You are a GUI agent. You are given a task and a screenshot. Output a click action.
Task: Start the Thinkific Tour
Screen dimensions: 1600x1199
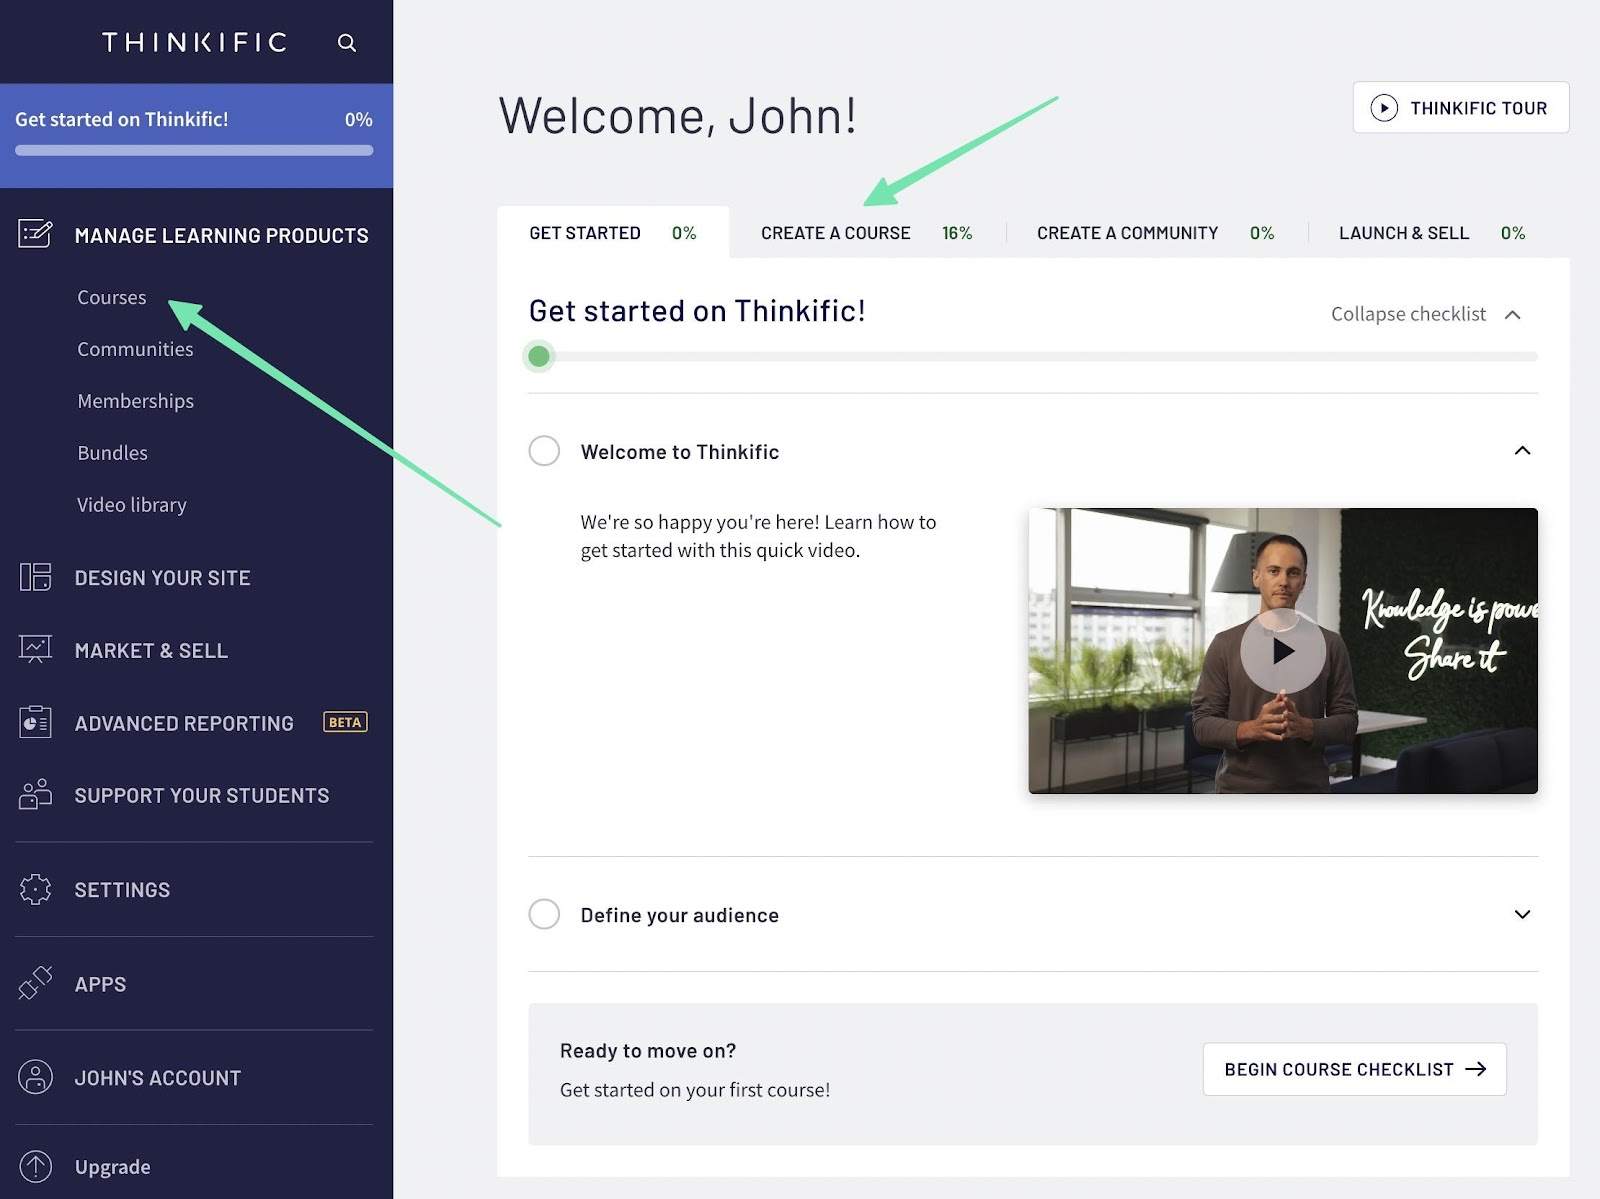point(1460,108)
